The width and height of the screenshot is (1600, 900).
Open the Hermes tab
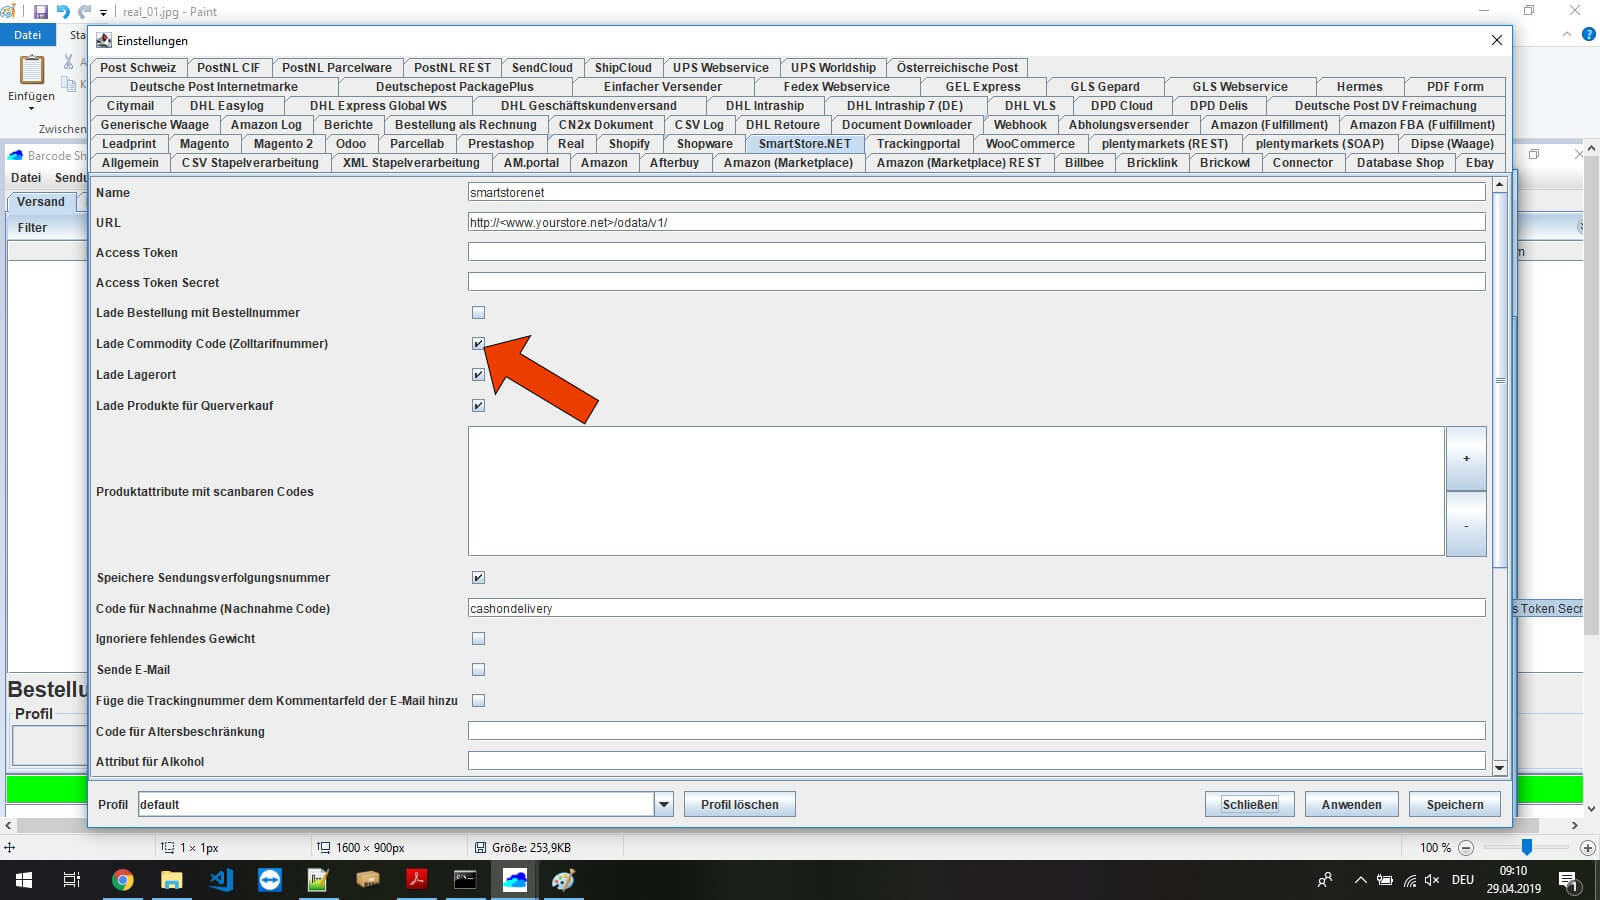point(1359,87)
